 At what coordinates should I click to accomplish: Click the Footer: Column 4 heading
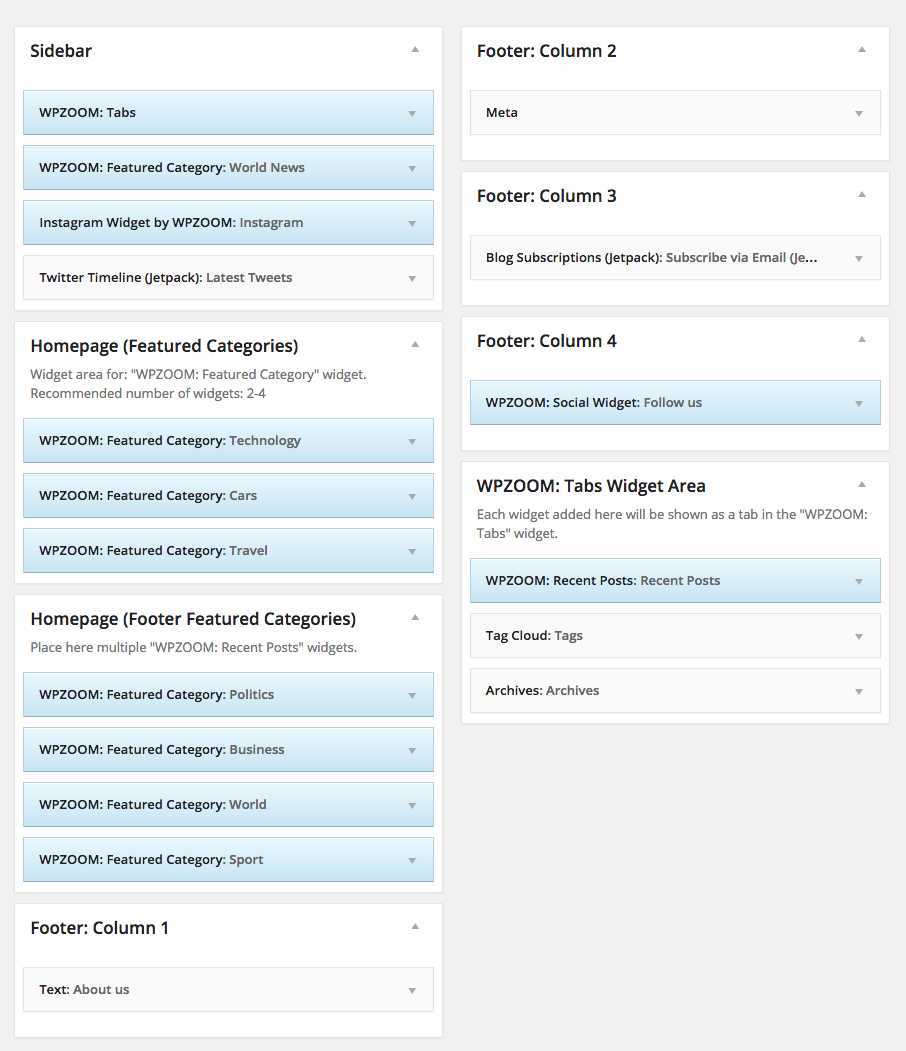click(x=546, y=341)
